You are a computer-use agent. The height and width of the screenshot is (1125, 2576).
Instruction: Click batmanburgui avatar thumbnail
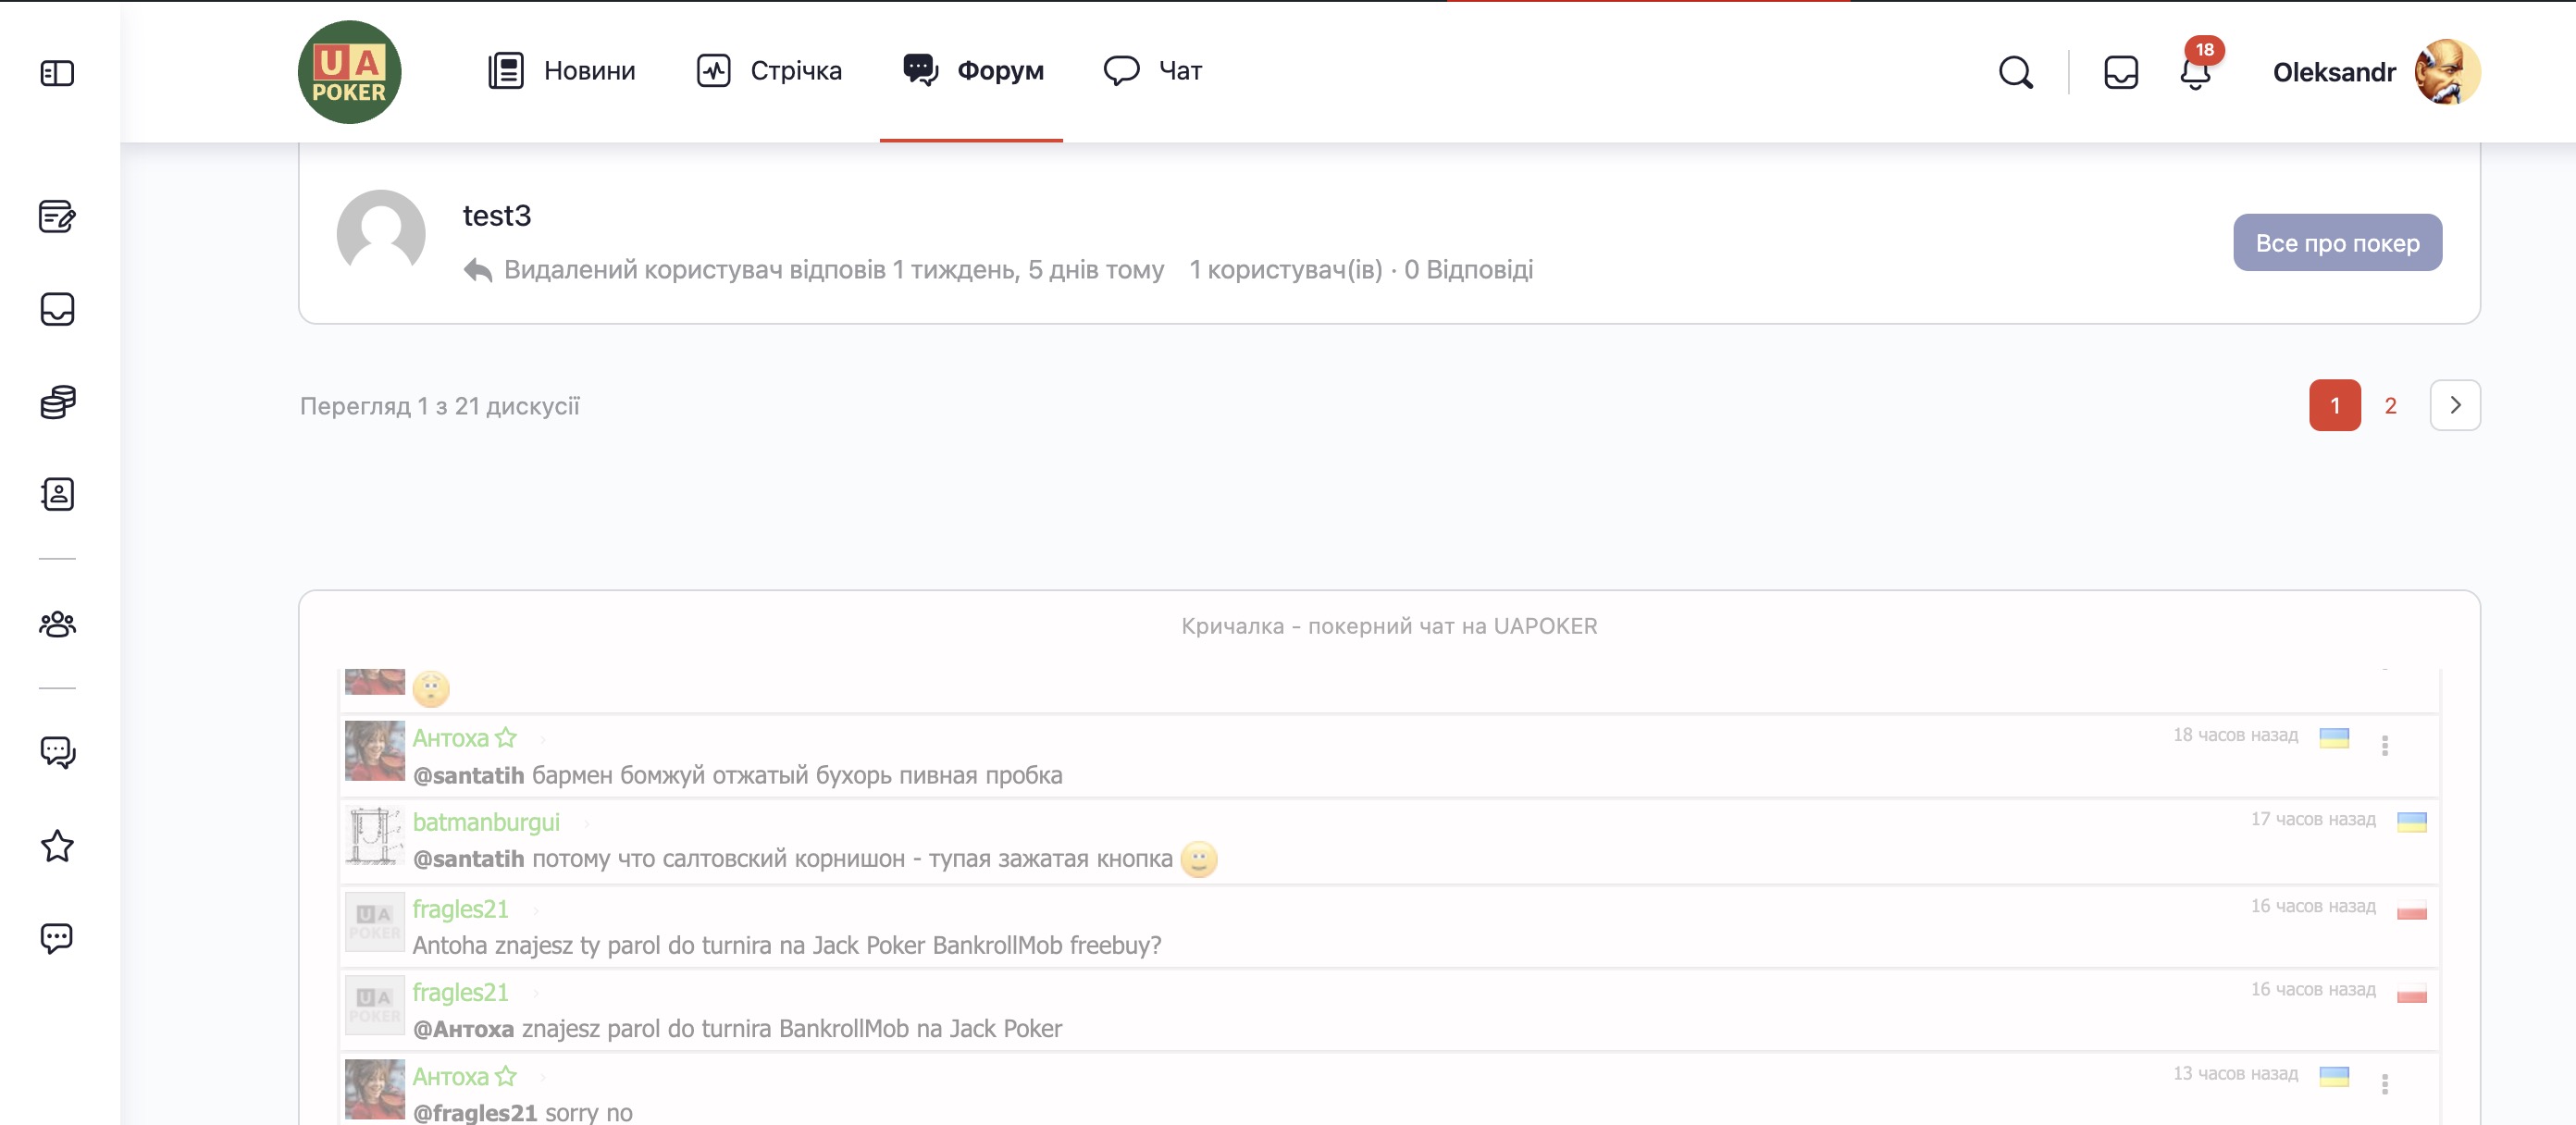[374, 836]
